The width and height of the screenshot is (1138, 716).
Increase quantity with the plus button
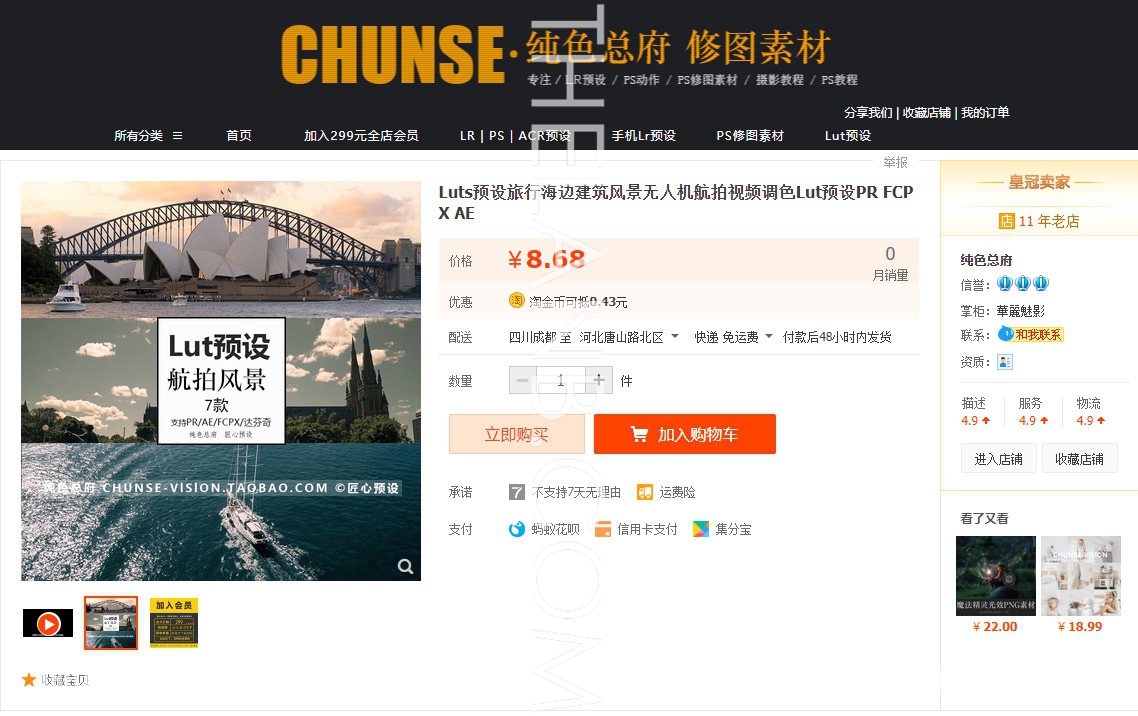(599, 380)
